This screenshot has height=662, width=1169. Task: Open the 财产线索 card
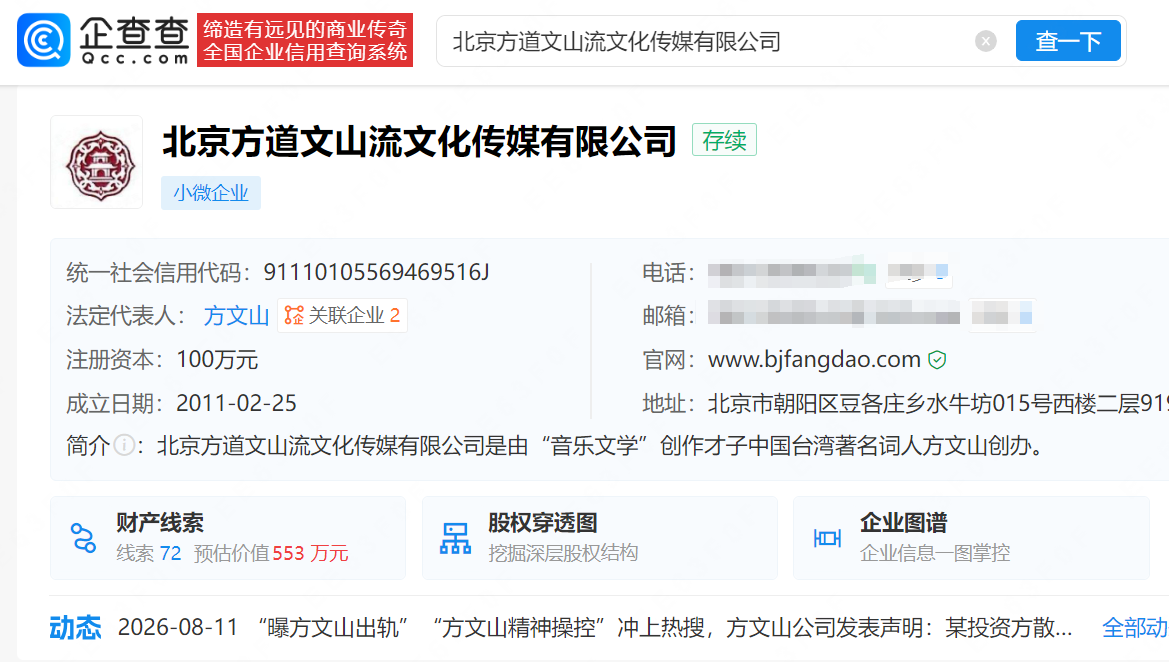pyautogui.click(x=228, y=538)
